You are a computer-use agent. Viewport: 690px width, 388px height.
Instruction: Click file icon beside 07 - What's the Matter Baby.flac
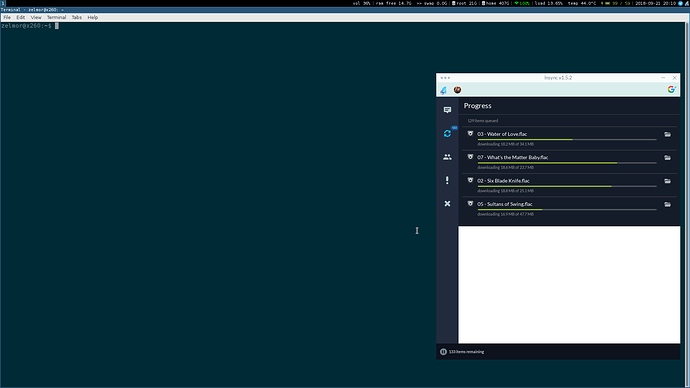click(470, 157)
